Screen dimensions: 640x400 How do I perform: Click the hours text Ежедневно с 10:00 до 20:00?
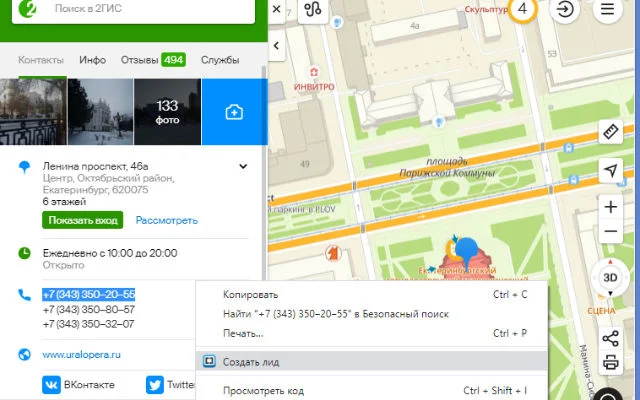pos(110,253)
